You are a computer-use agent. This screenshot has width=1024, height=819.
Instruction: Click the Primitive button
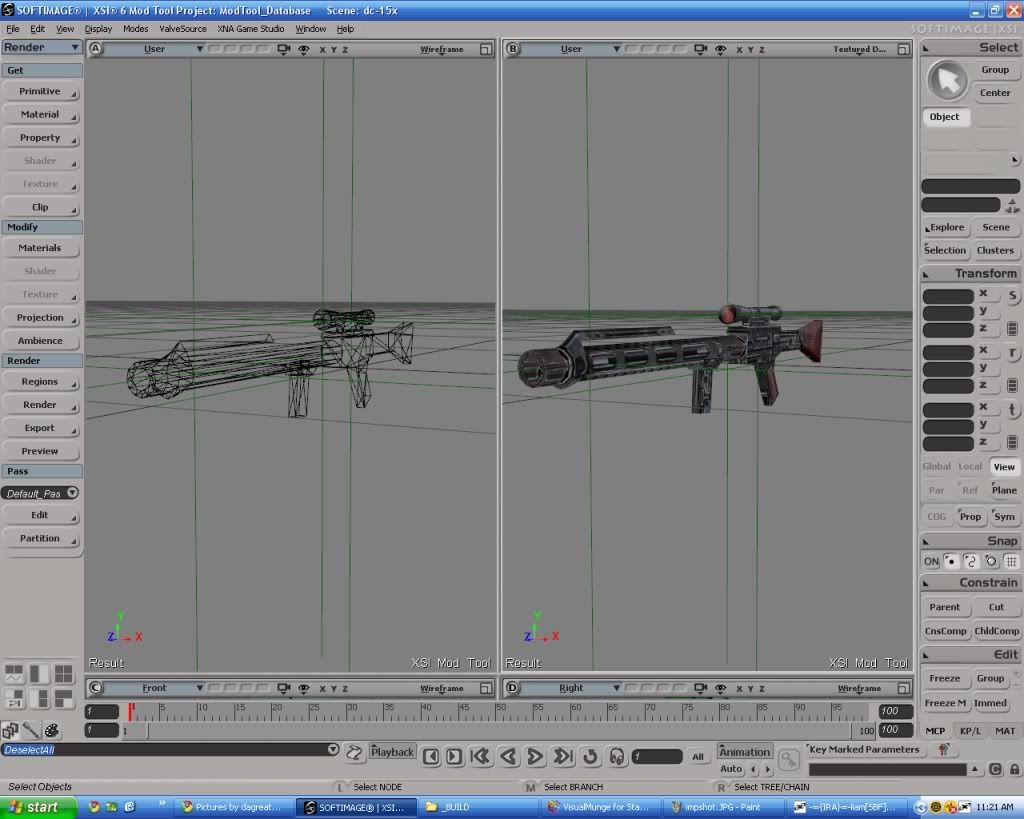(x=40, y=91)
